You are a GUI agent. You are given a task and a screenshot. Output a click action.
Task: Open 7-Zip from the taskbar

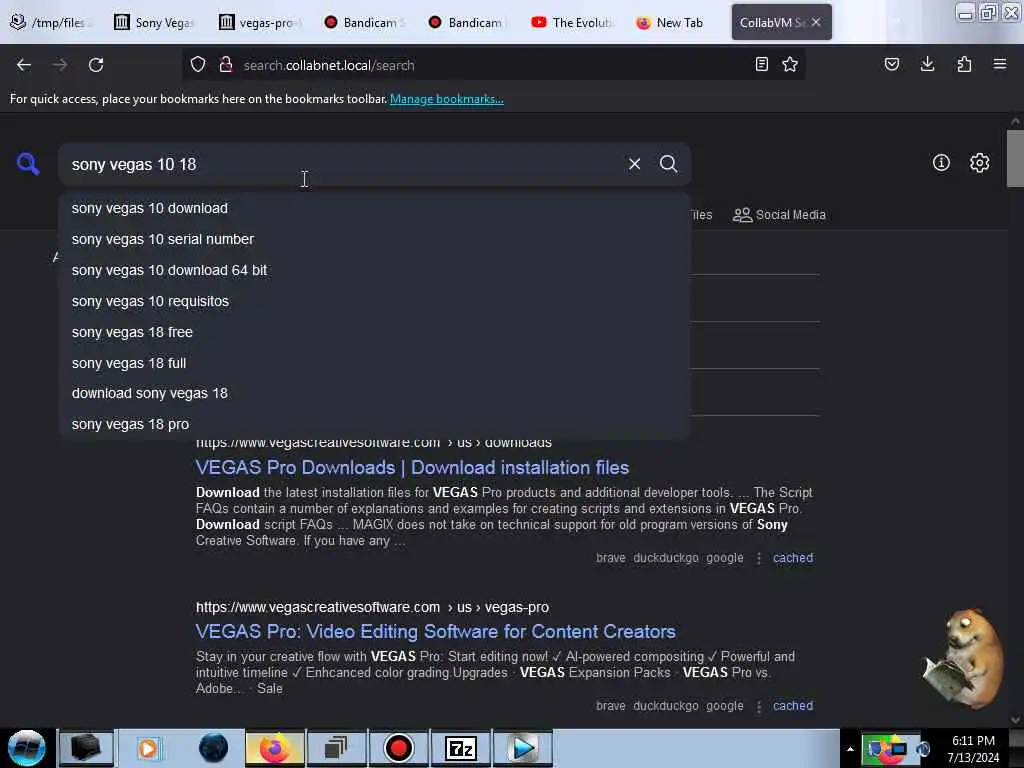tap(460, 748)
